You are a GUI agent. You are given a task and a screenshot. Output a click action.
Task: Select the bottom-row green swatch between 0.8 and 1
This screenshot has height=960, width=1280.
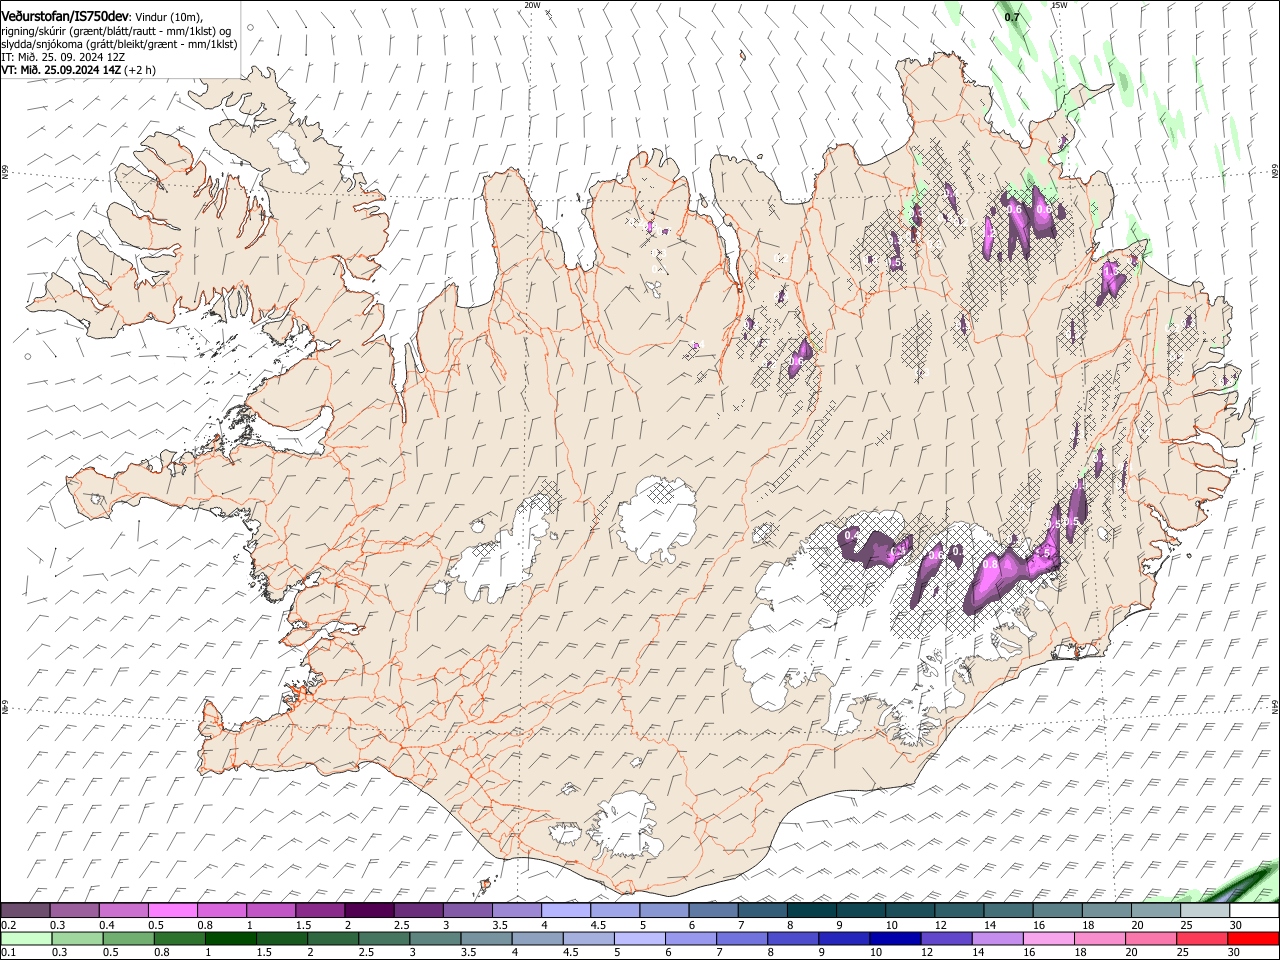tap(180, 938)
